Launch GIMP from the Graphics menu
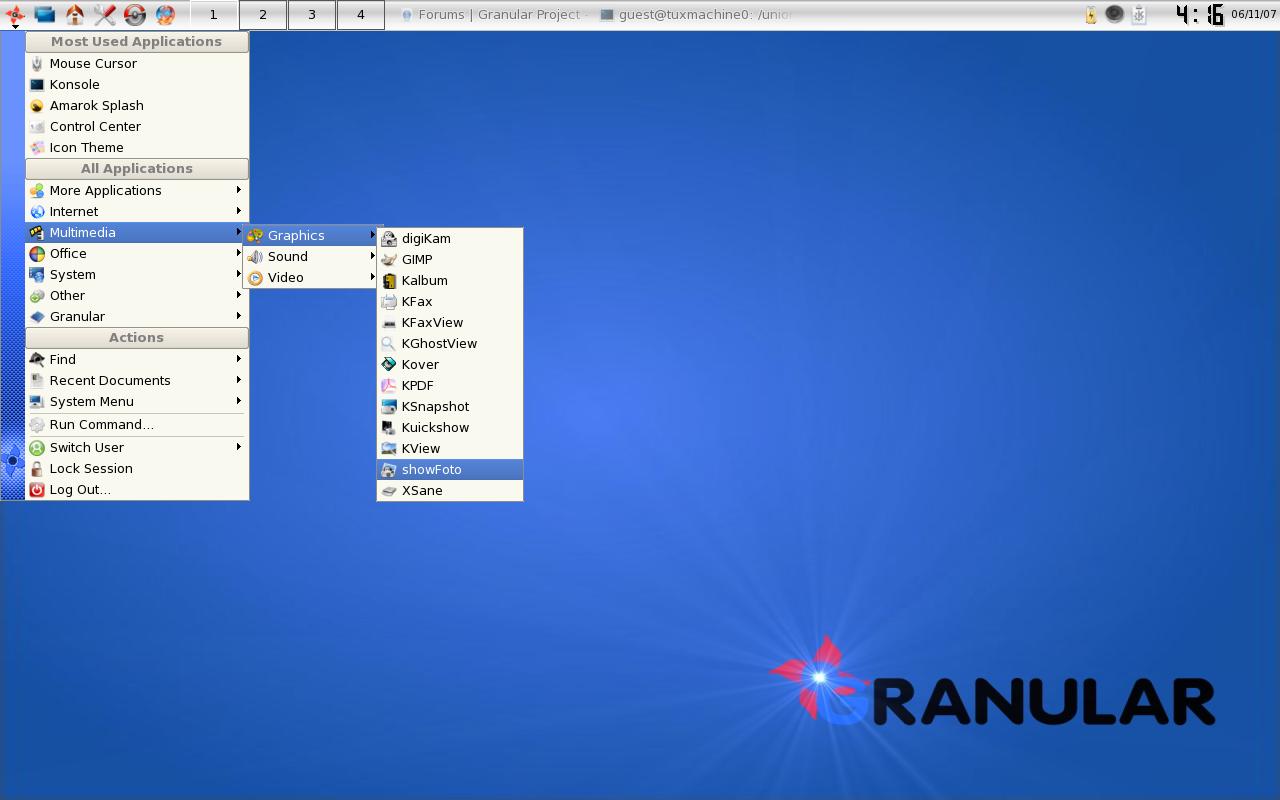This screenshot has width=1280, height=800. coord(450,259)
